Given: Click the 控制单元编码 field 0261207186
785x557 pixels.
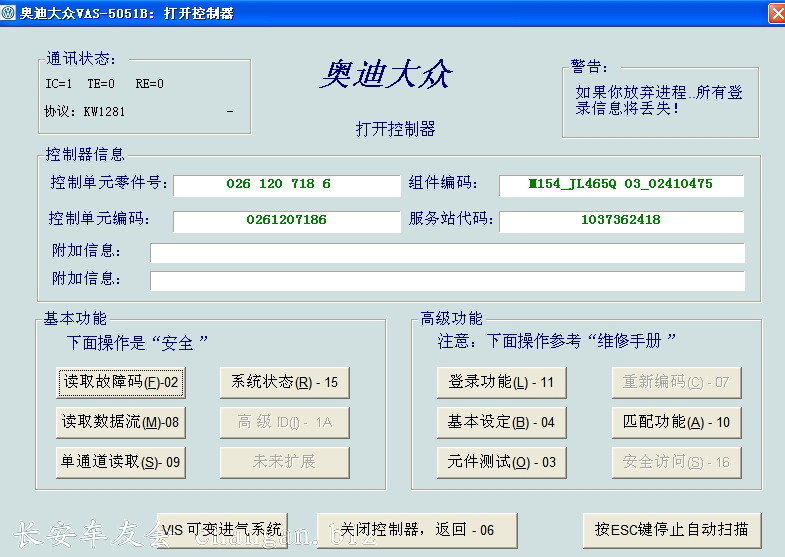Looking at the screenshot, I should [287, 221].
